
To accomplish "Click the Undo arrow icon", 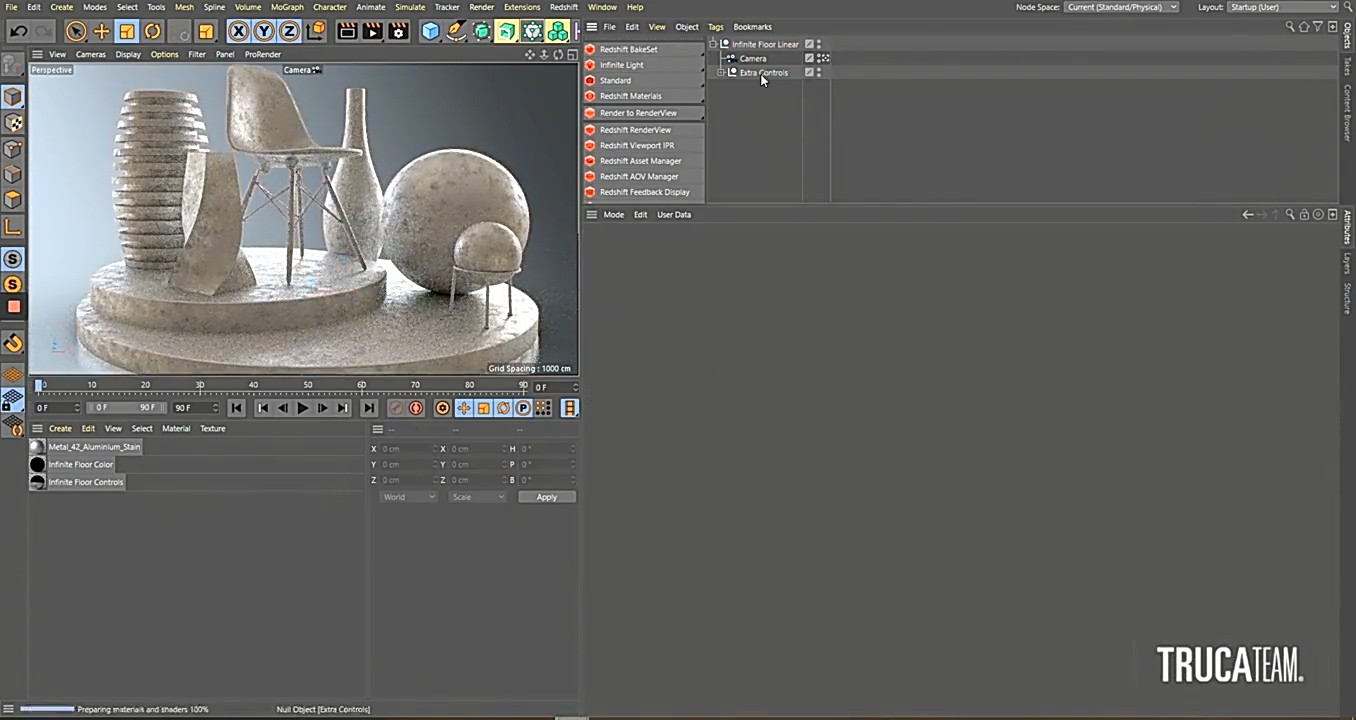I will pyautogui.click(x=18, y=31).
